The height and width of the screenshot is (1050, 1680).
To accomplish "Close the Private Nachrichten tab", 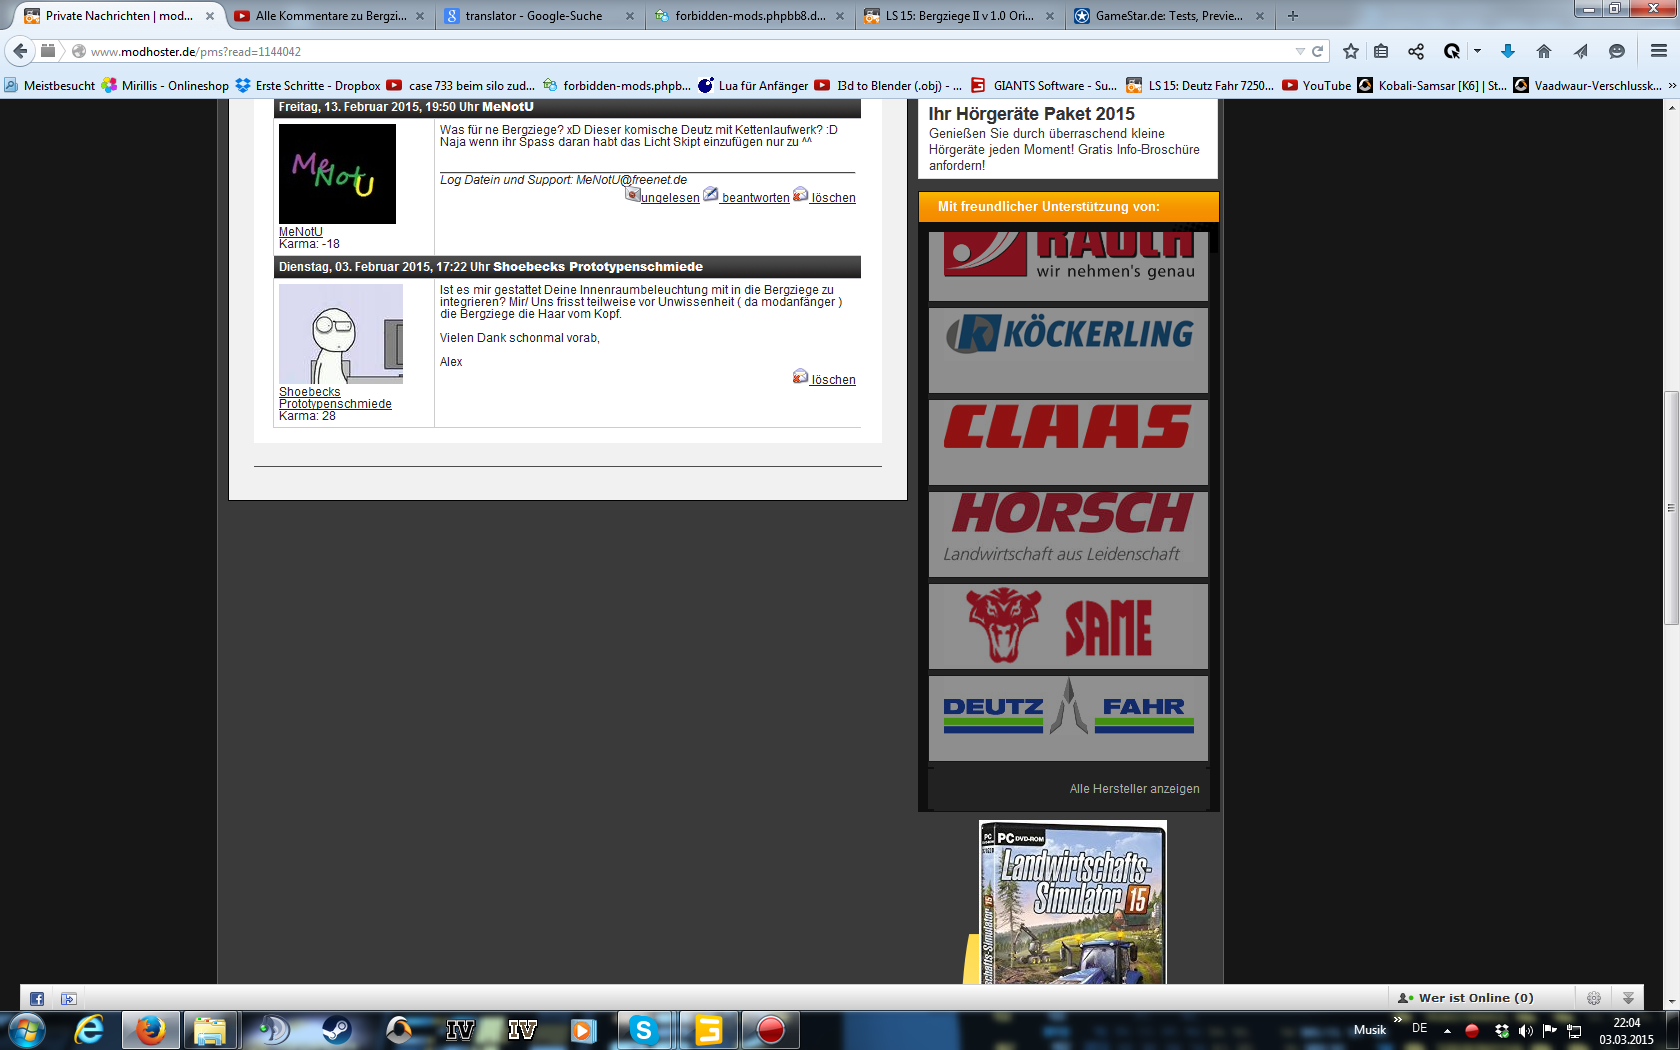I will point(210,16).
